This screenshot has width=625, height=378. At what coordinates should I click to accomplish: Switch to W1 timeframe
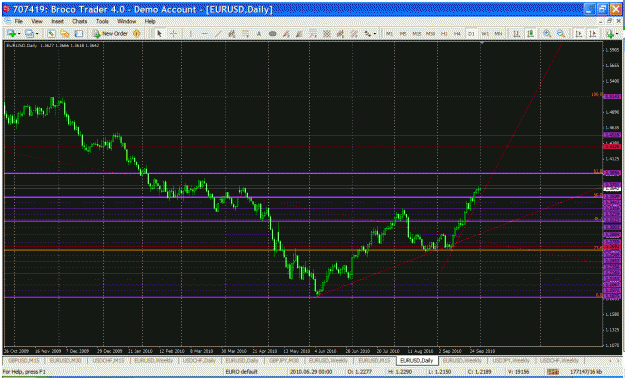tap(485, 34)
